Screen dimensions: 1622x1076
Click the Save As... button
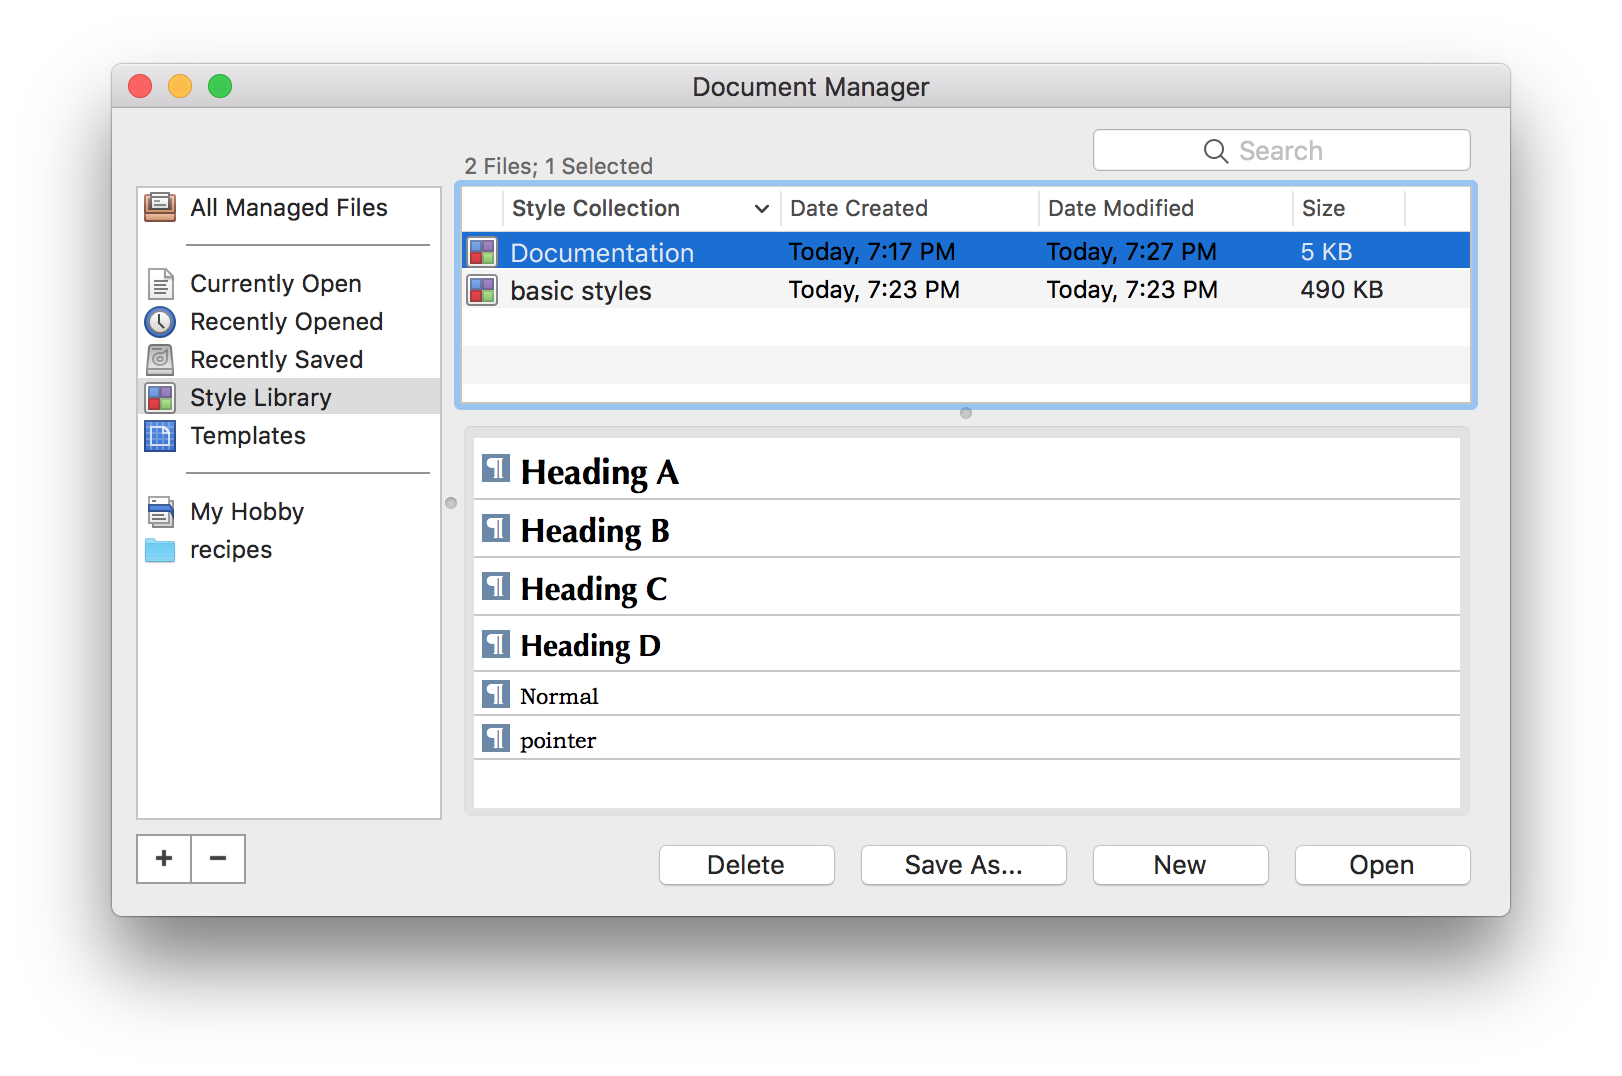click(x=963, y=865)
